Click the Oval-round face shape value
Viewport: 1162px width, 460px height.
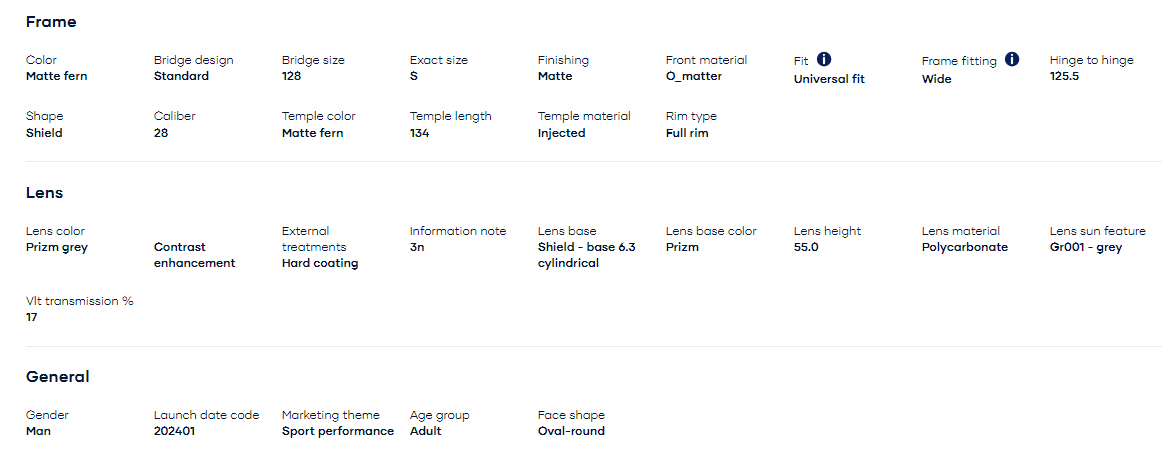coord(571,431)
